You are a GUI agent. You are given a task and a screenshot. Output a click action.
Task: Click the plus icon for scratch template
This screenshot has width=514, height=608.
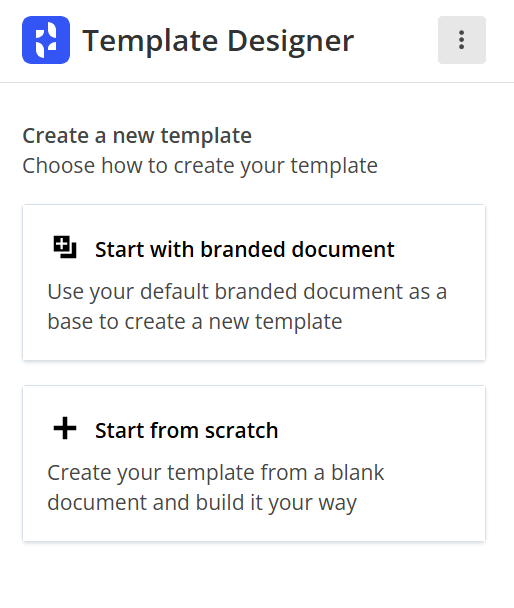[65, 428]
